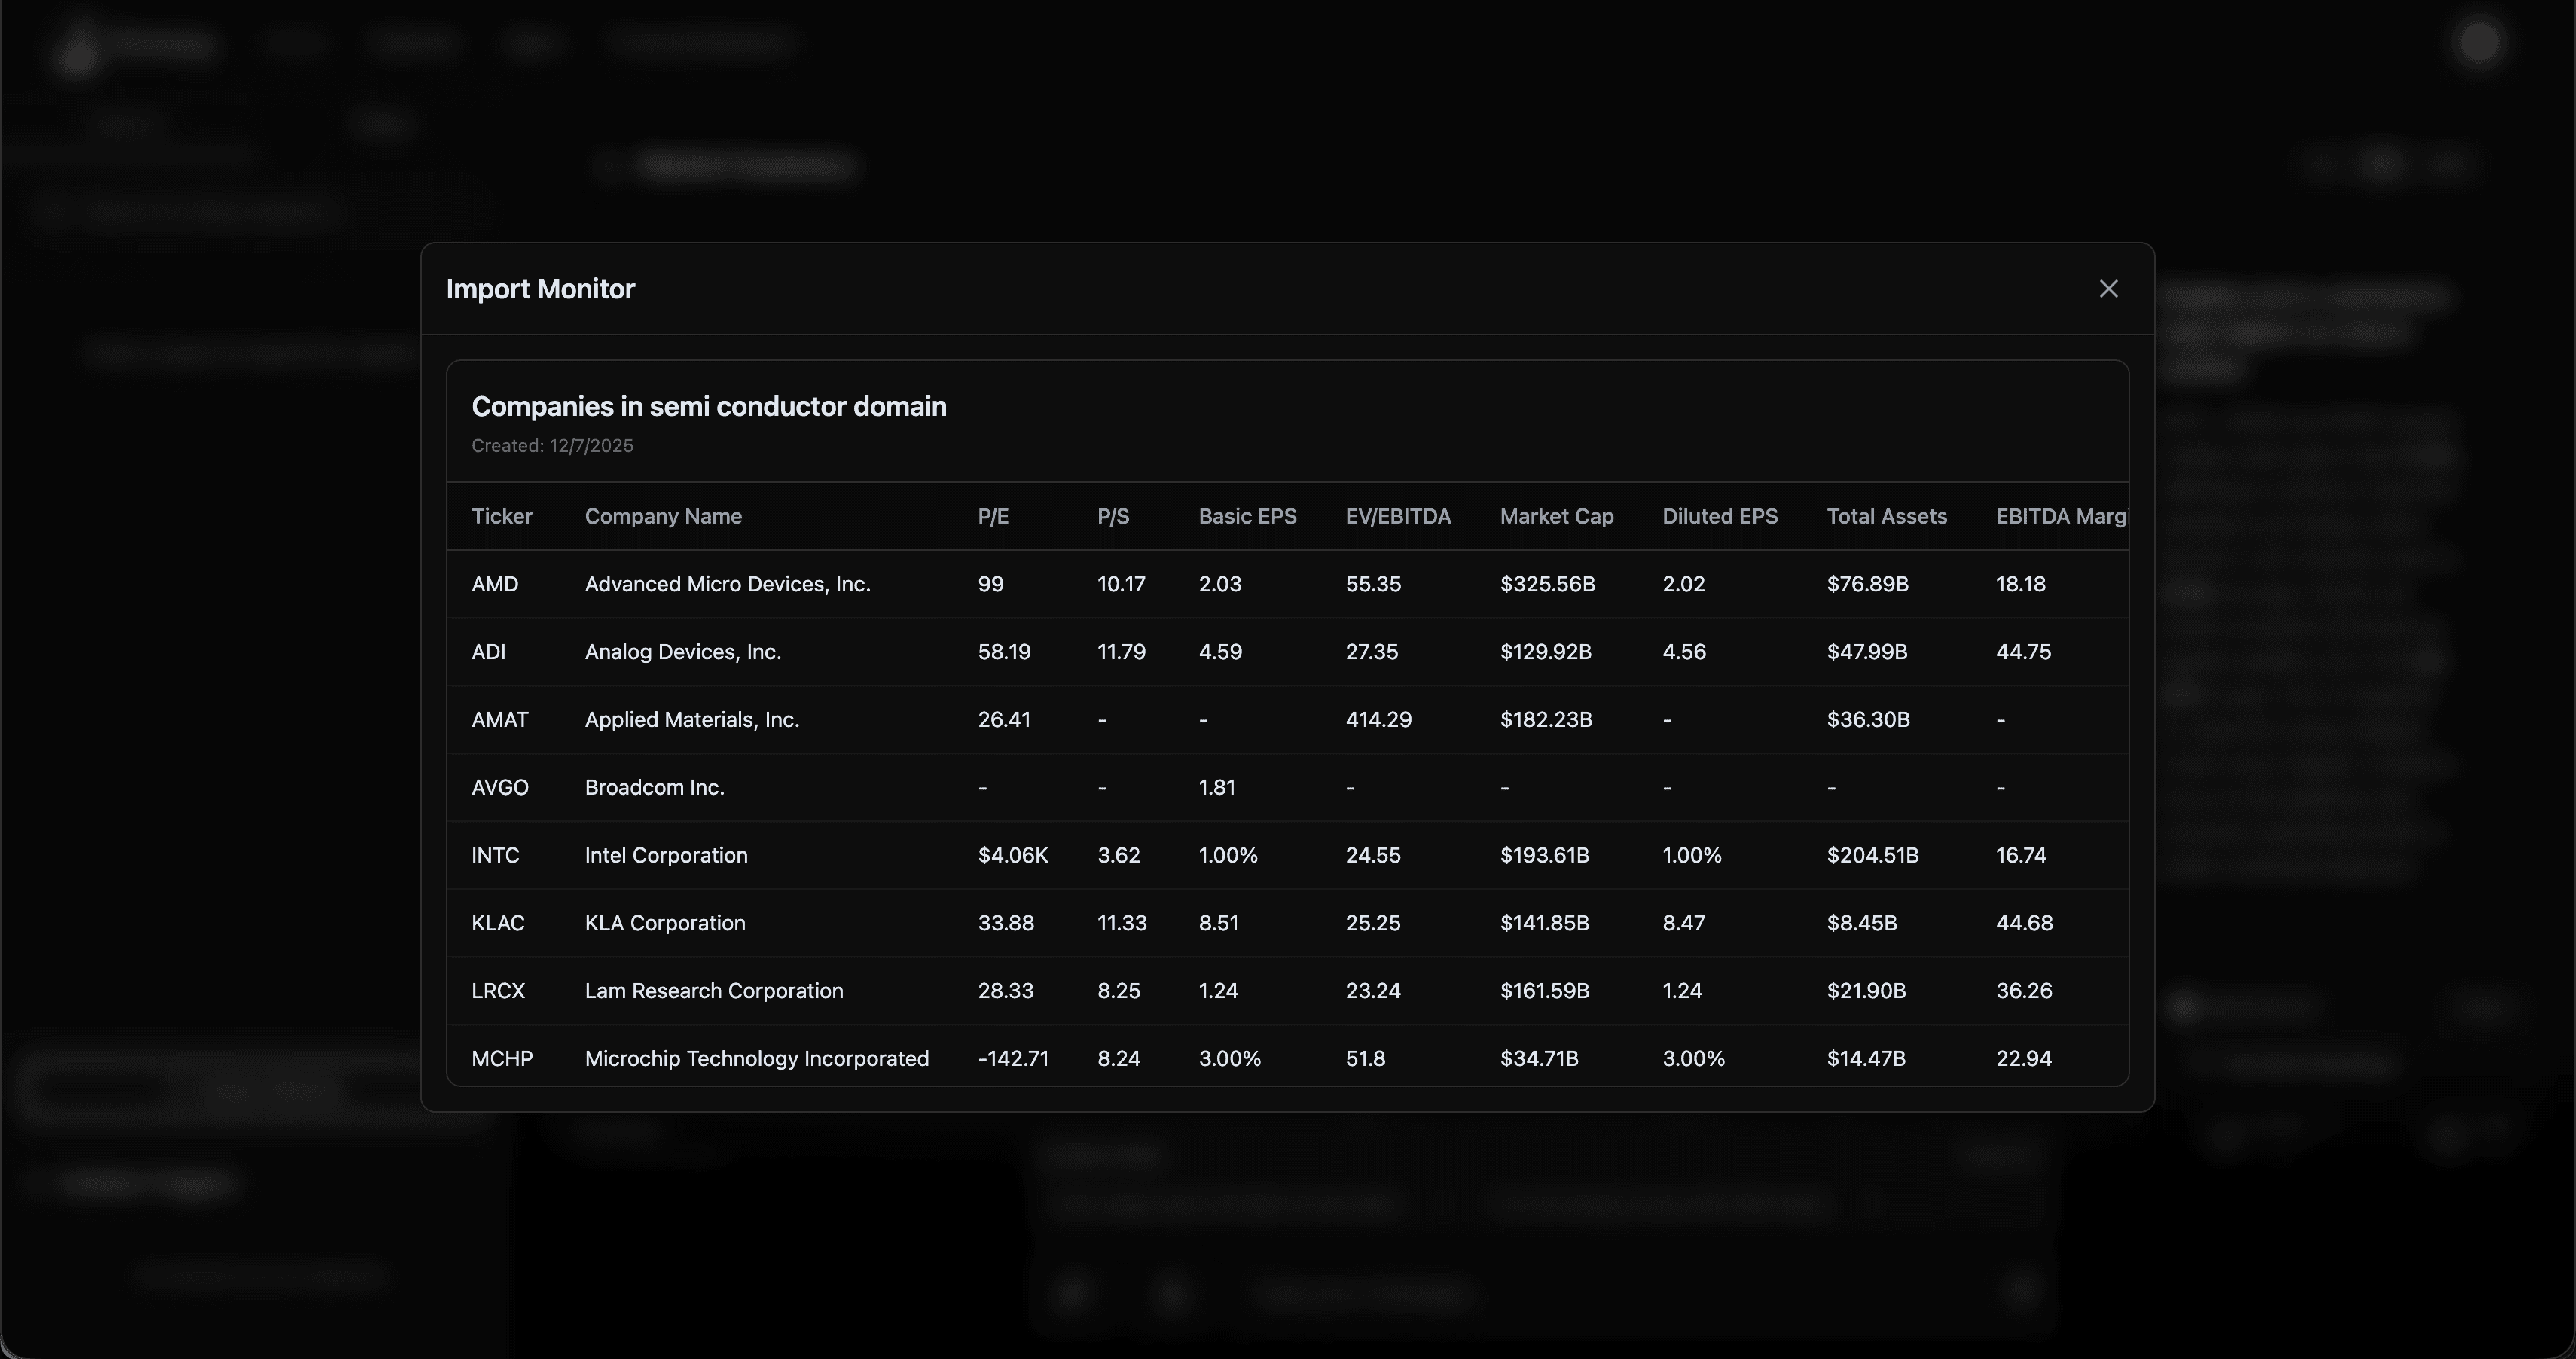2576x1359 pixels.
Task: Click the P/E column header
Action: pos(993,516)
